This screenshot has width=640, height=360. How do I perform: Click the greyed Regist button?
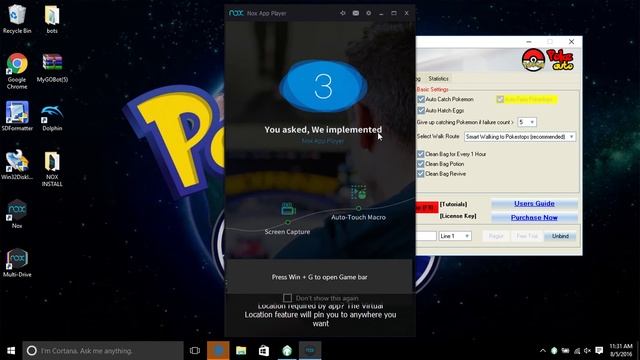496,236
